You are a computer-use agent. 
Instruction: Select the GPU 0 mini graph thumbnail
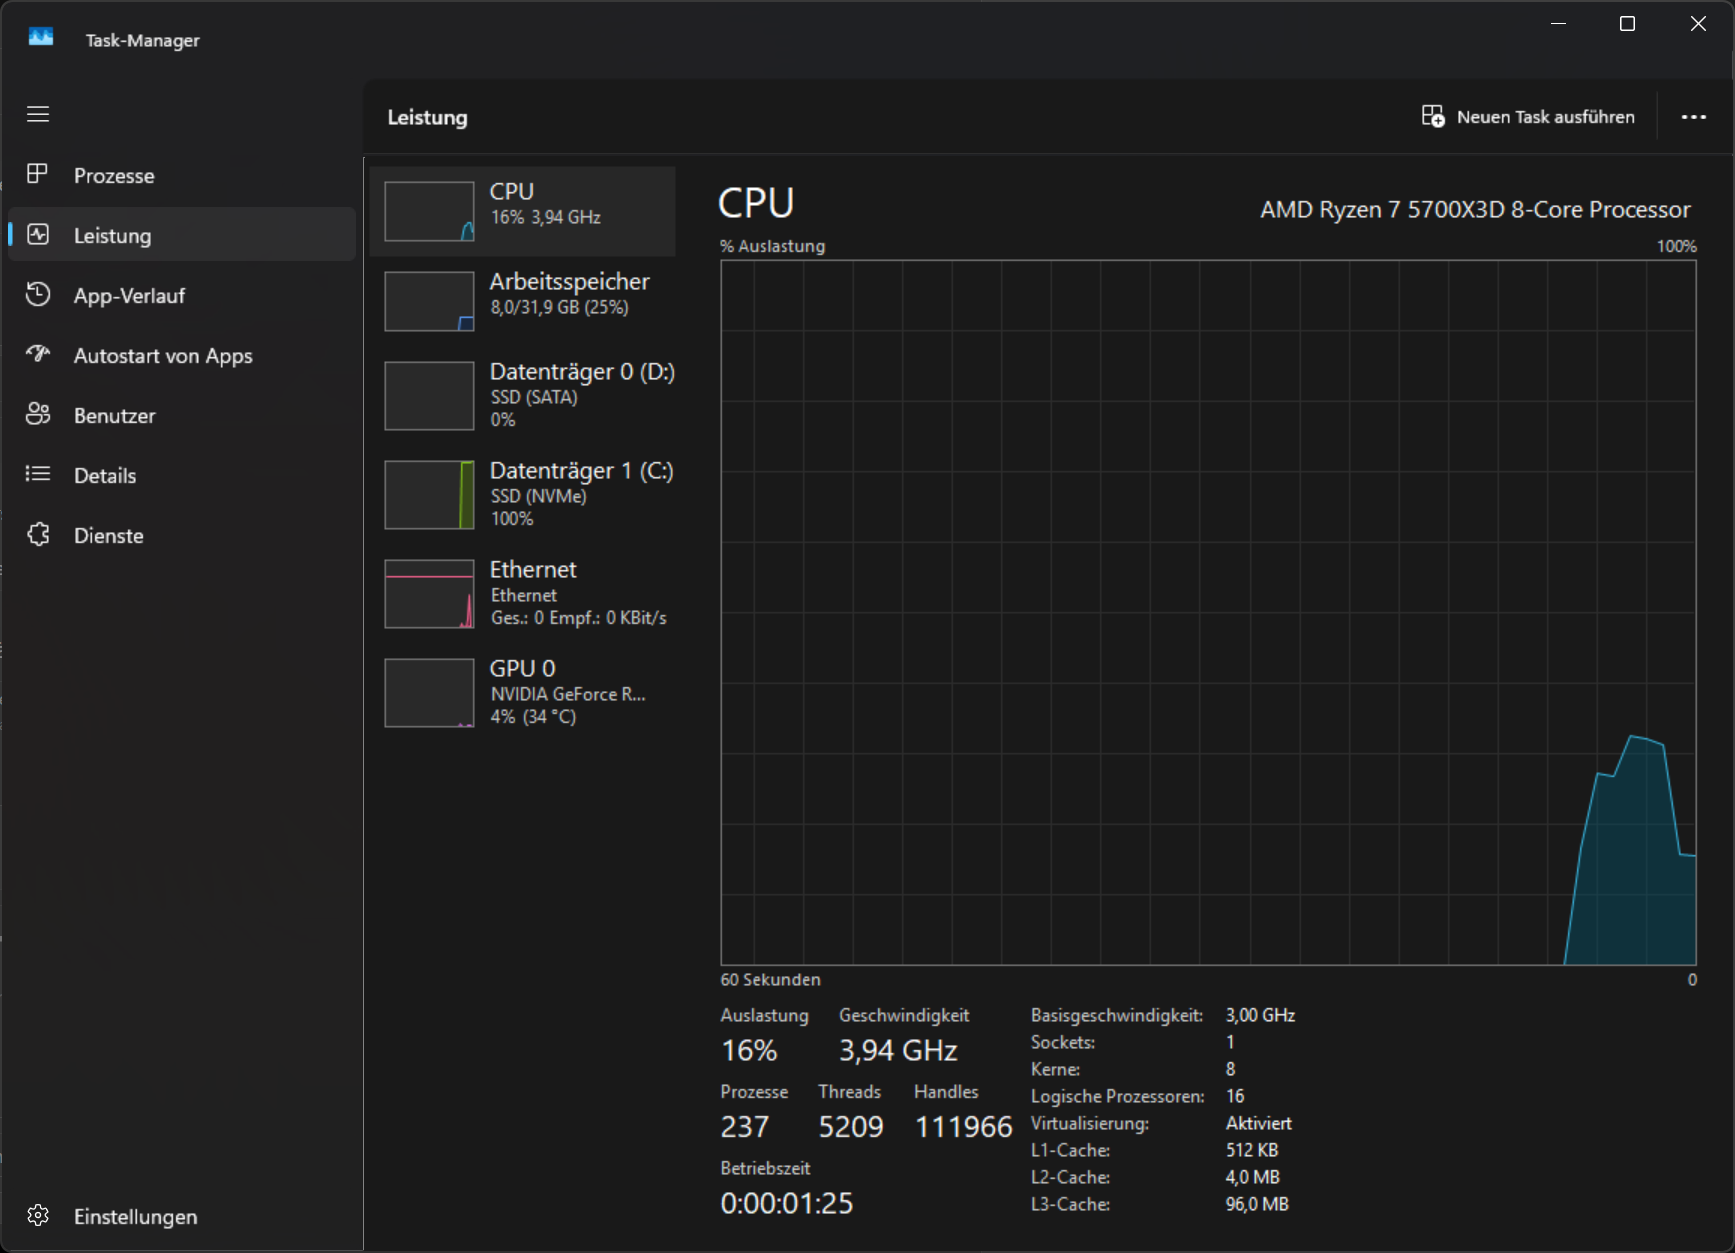point(429,692)
